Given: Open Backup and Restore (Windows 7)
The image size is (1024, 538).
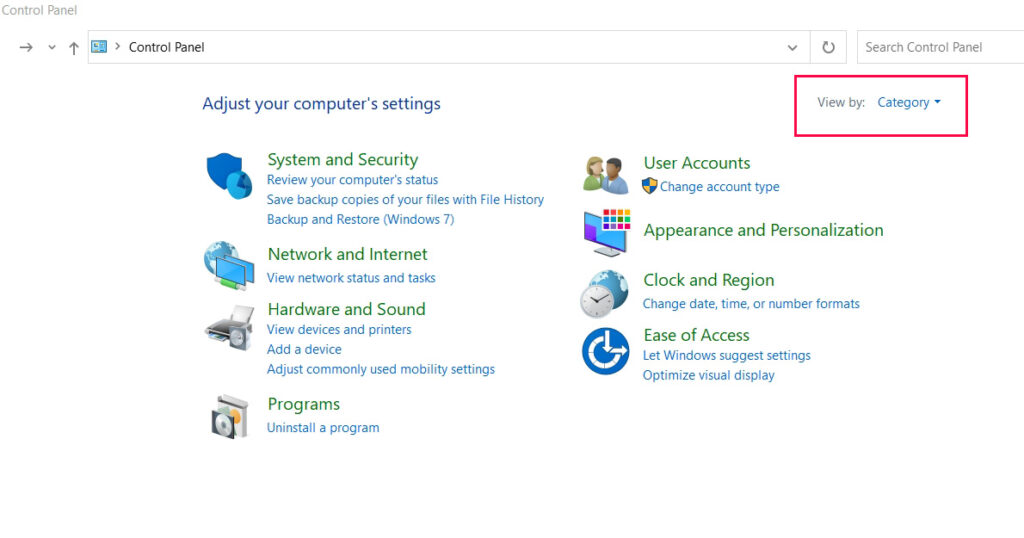Looking at the screenshot, I should pos(360,219).
